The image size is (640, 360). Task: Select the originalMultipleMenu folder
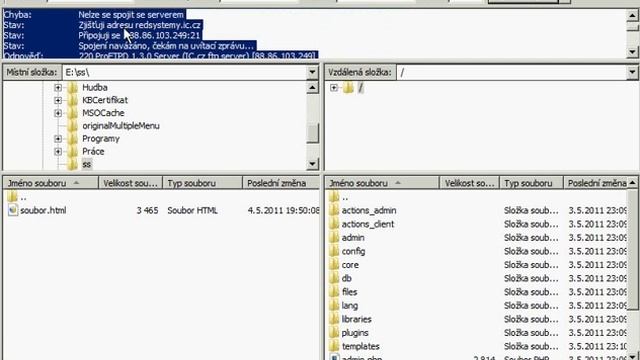tap(121, 126)
